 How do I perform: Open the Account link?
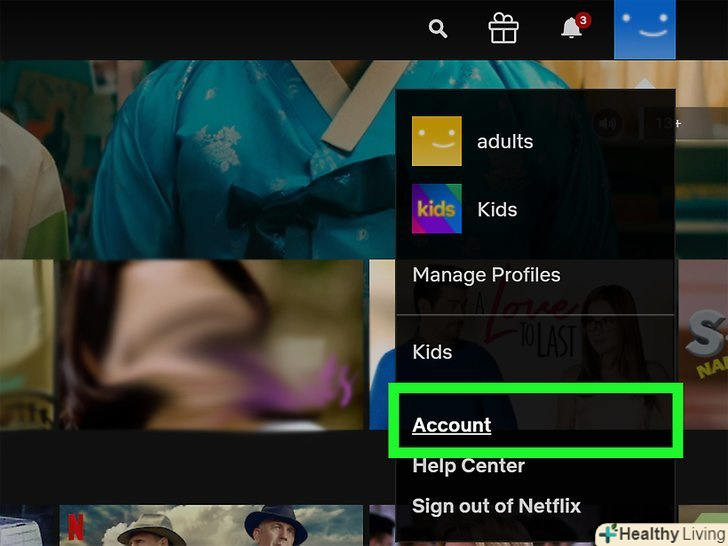[451, 425]
